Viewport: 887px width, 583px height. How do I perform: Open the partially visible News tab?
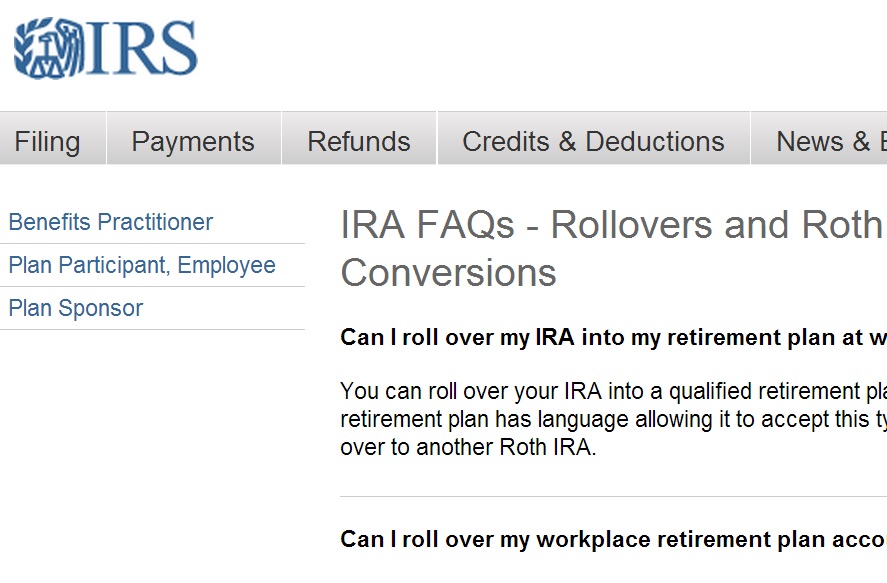pyautogui.click(x=819, y=139)
